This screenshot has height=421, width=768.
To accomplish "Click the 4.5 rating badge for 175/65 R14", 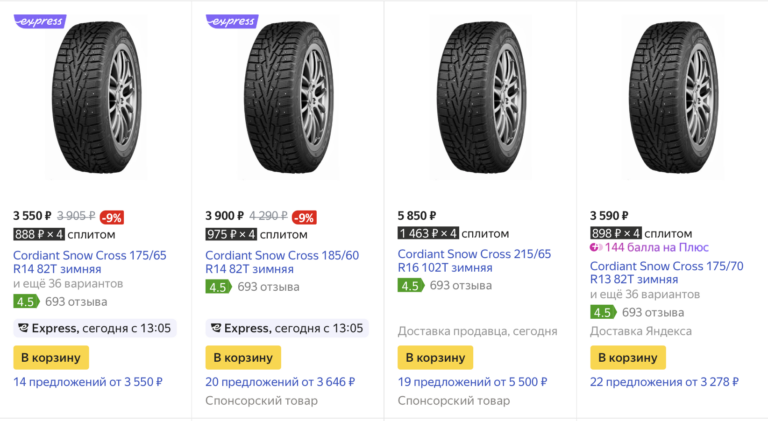I will (x=25, y=302).
